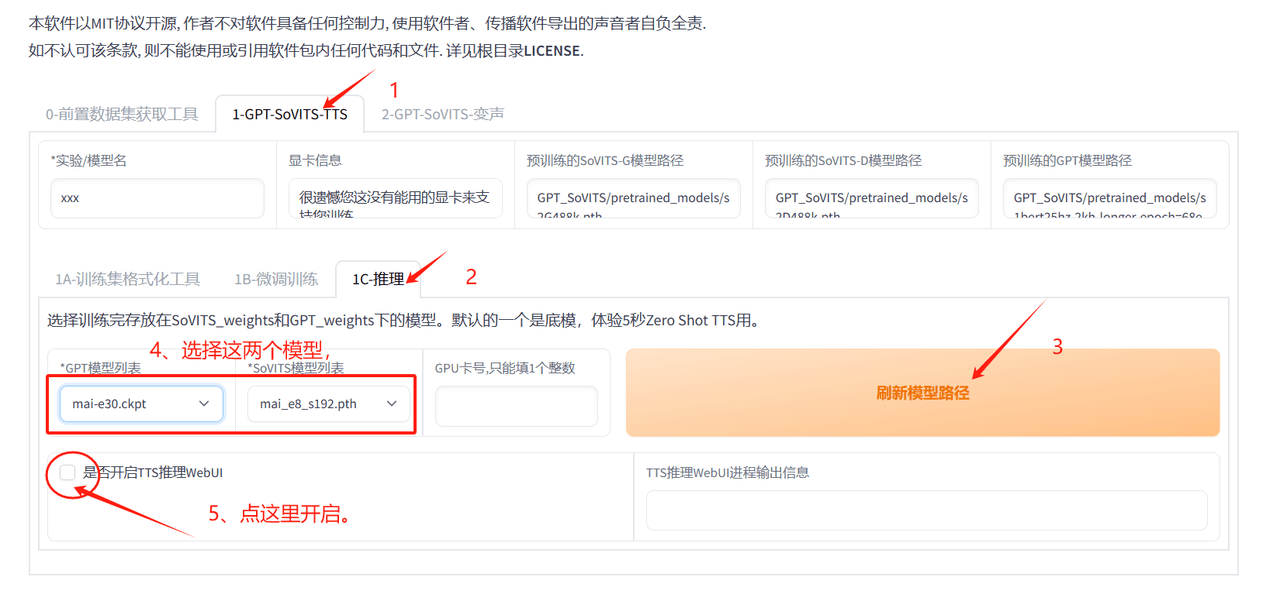Edit the 预训练的SoVITS-G模型路径 field

coord(633,198)
